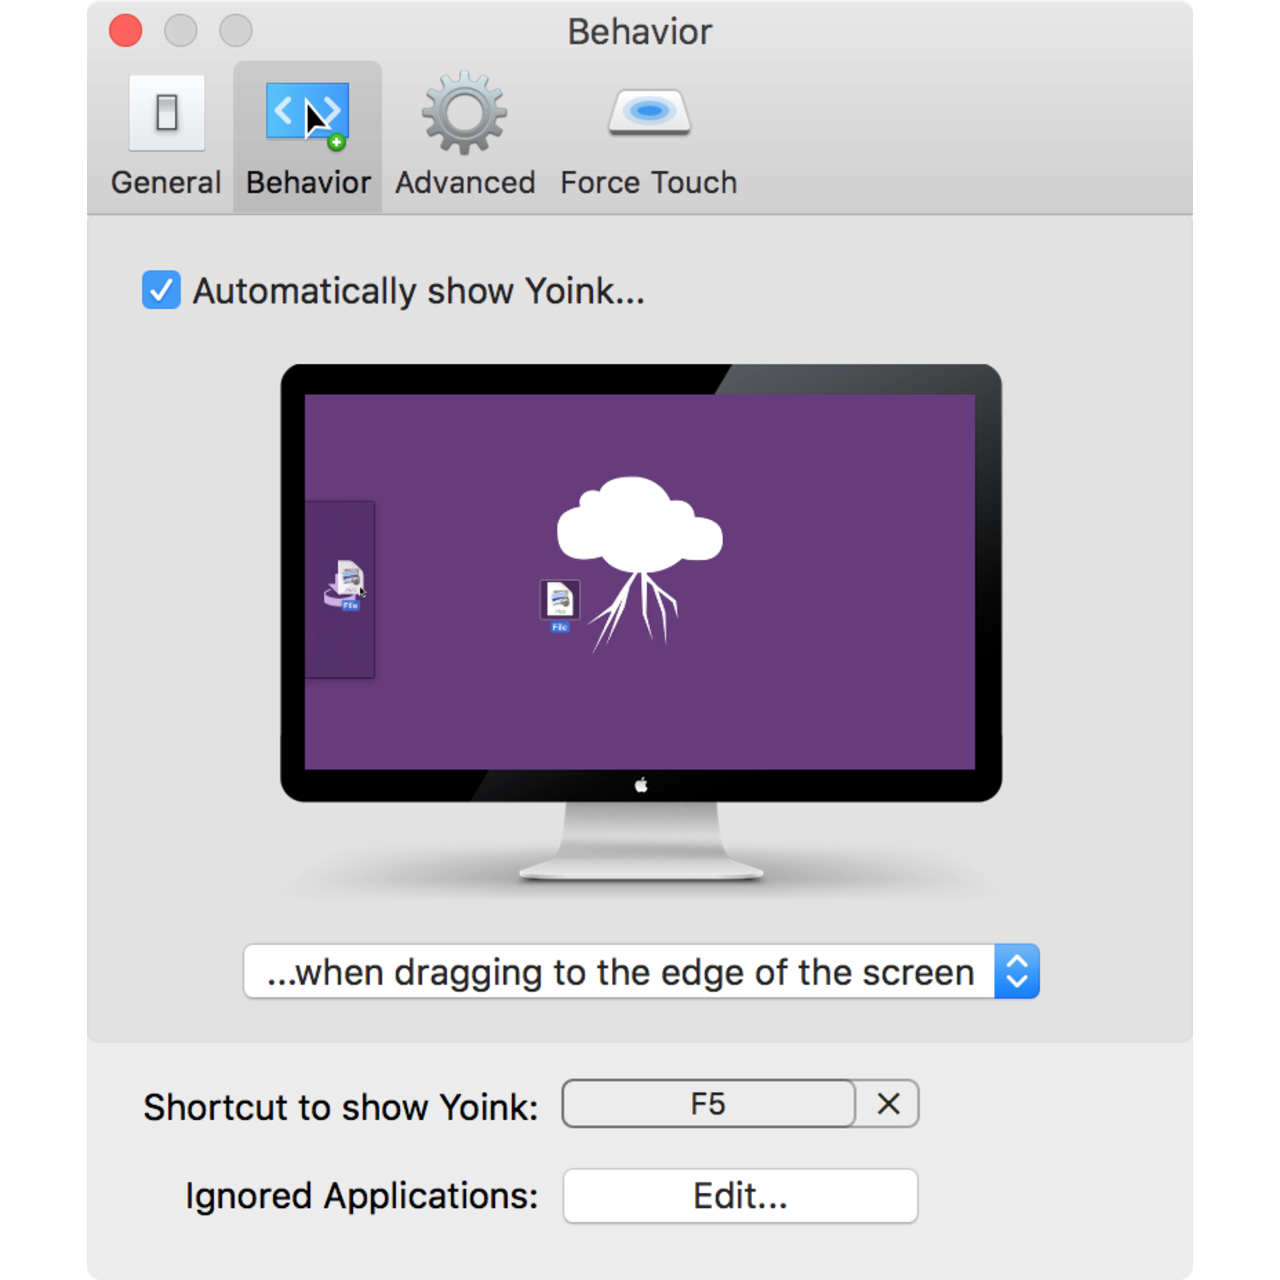Click the dragged file icon in preview
The height and width of the screenshot is (1280, 1280).
(x=560, y=605)
